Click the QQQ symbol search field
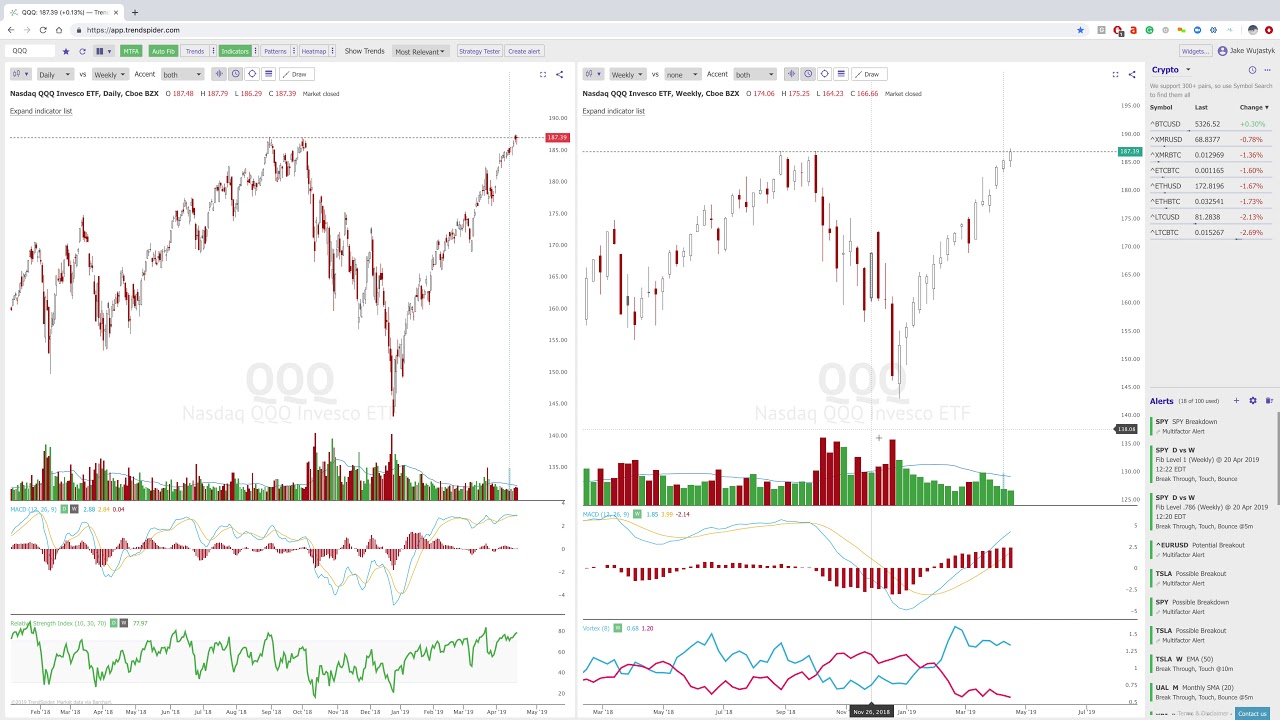1280x720 pixels. (32, 51)
